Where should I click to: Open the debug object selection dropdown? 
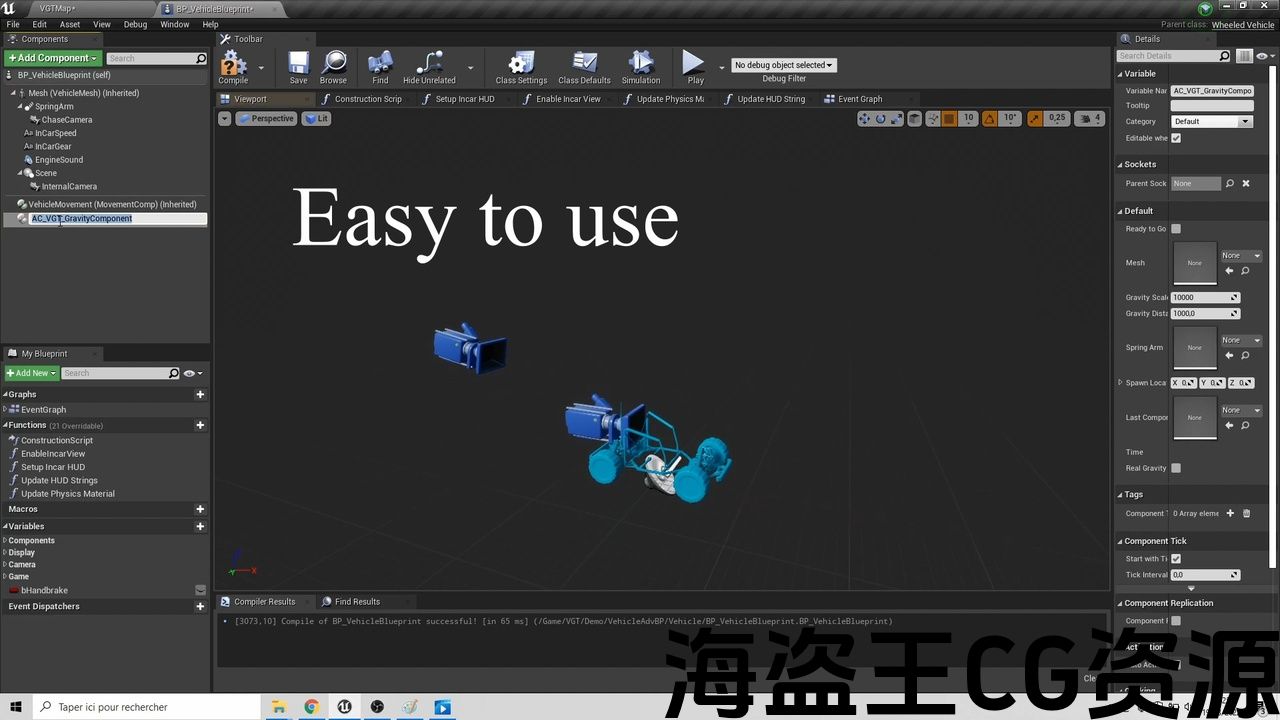point(784,65)
